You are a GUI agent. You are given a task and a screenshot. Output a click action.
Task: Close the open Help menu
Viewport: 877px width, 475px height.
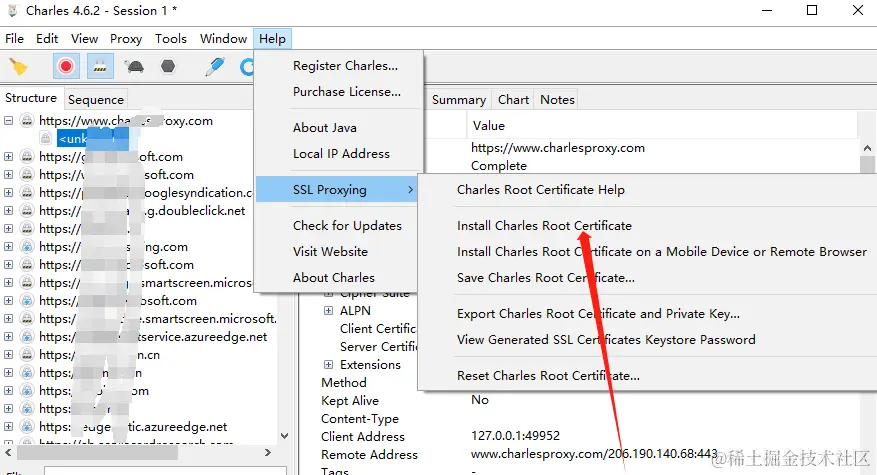pos(272,39)
